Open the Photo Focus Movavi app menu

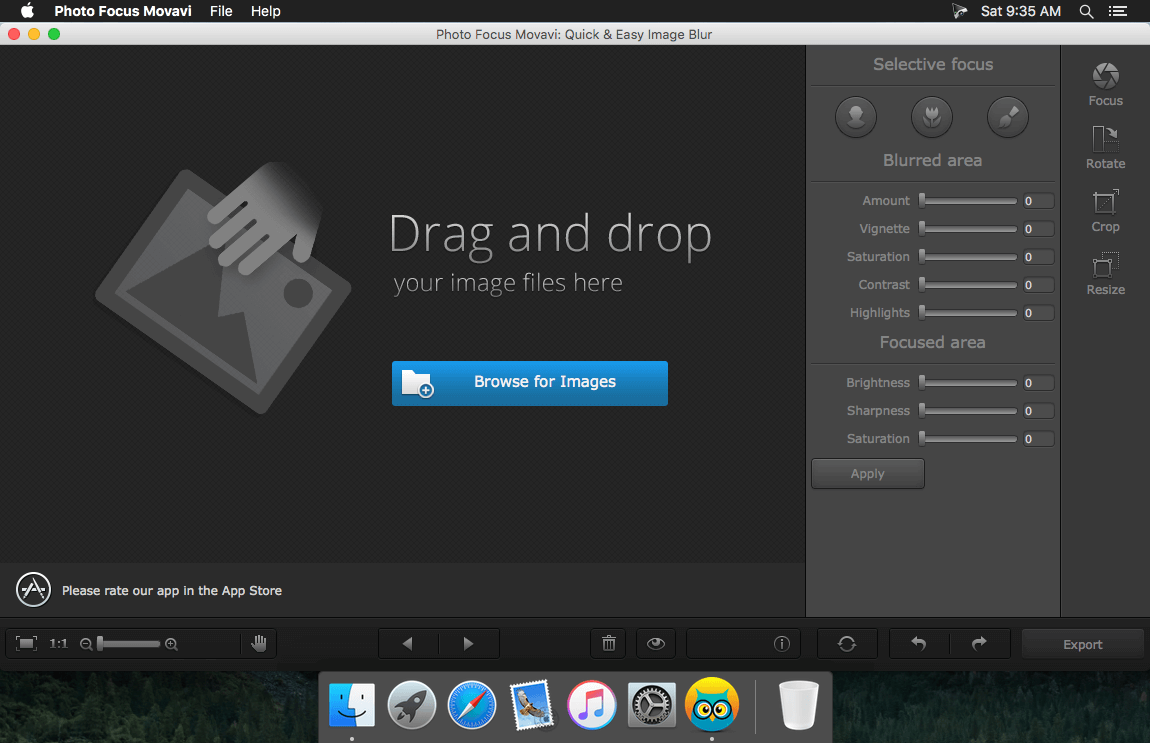(122, 11)
